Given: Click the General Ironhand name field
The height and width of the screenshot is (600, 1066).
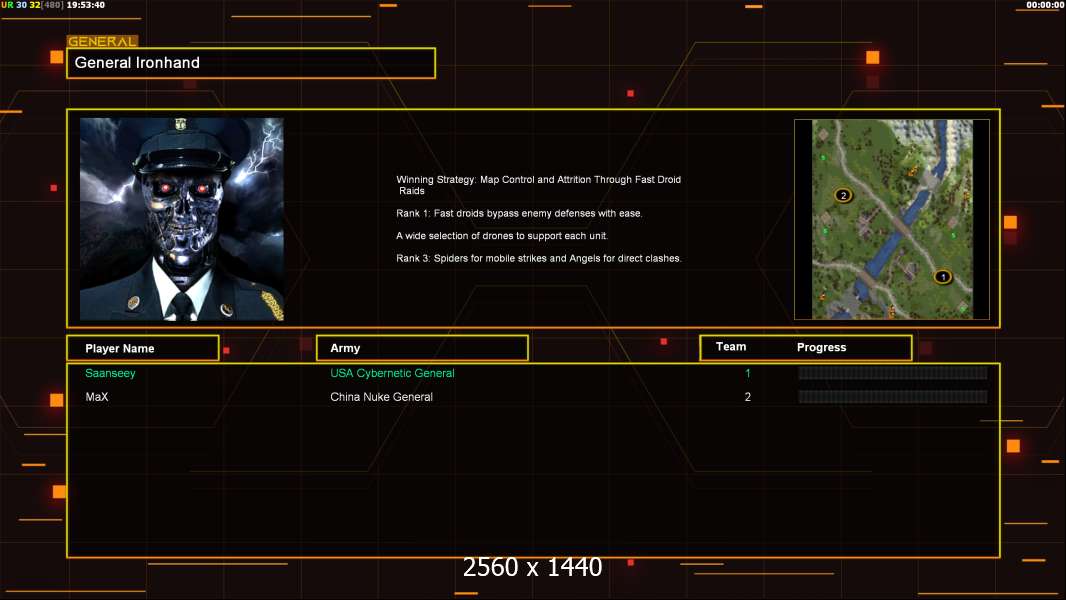Looking at the screenshot, I should coord(251,63).
